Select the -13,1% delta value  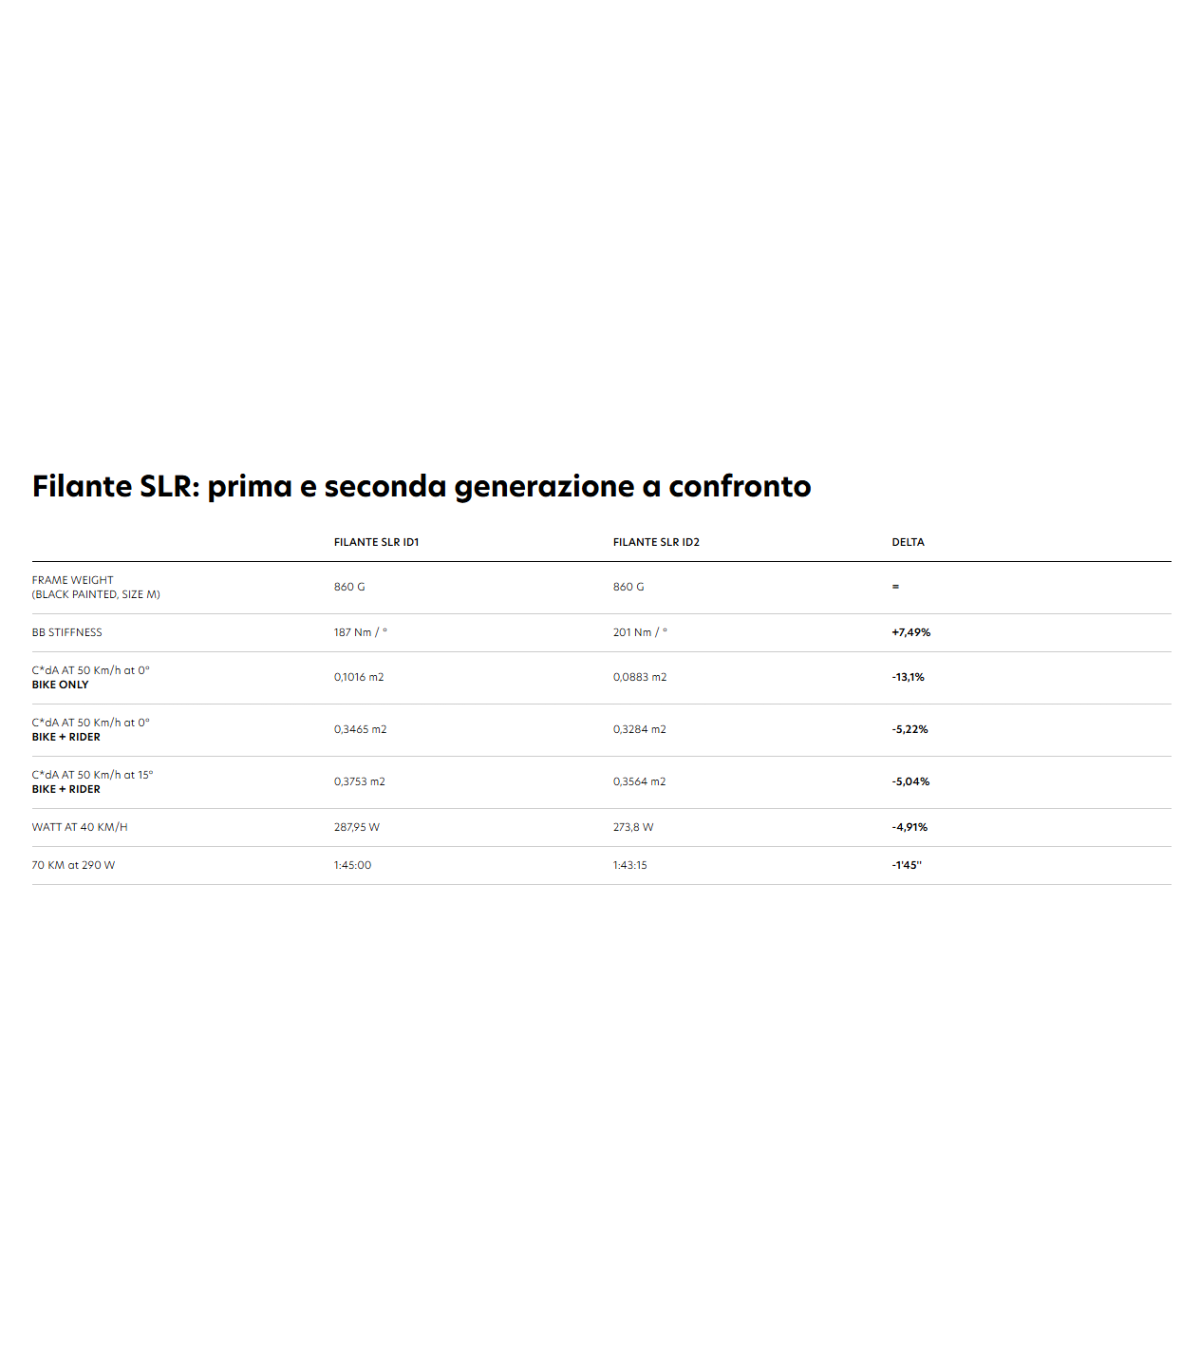908,678
